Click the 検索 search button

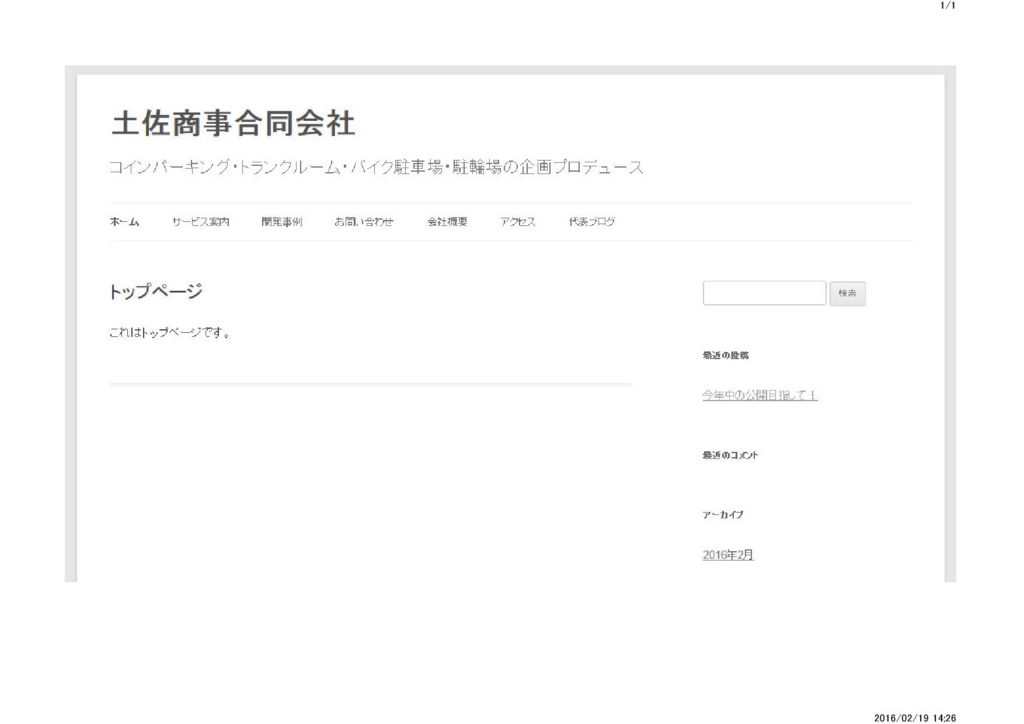pos(847,294)
